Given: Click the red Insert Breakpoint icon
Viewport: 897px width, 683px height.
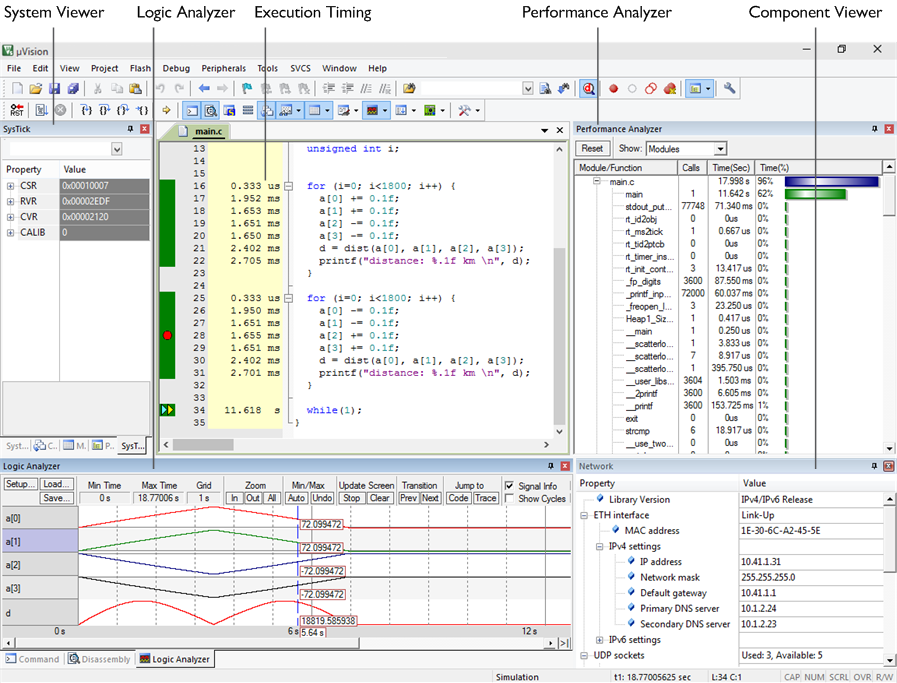Looking at the screenshot, I should (x=613, y=89).
